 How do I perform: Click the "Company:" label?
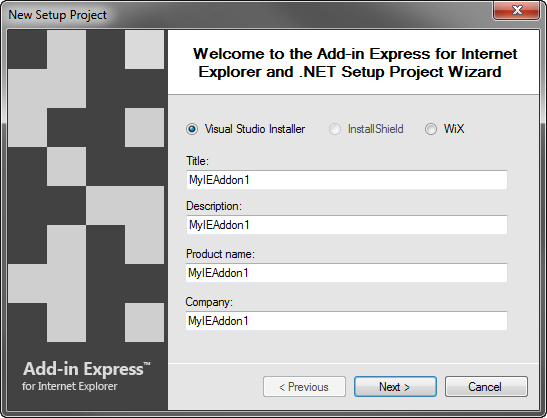click(209, 302)
